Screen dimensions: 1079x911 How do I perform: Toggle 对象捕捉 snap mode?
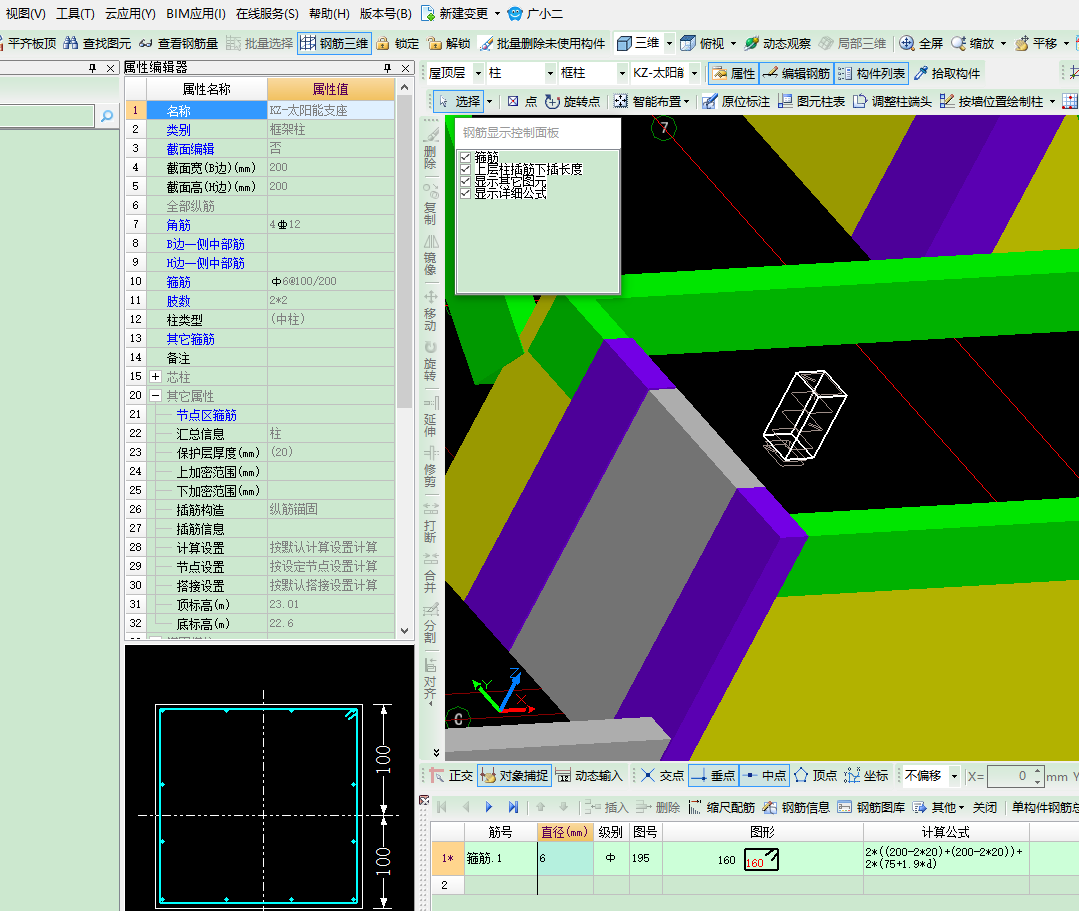(x=513, y=775)
